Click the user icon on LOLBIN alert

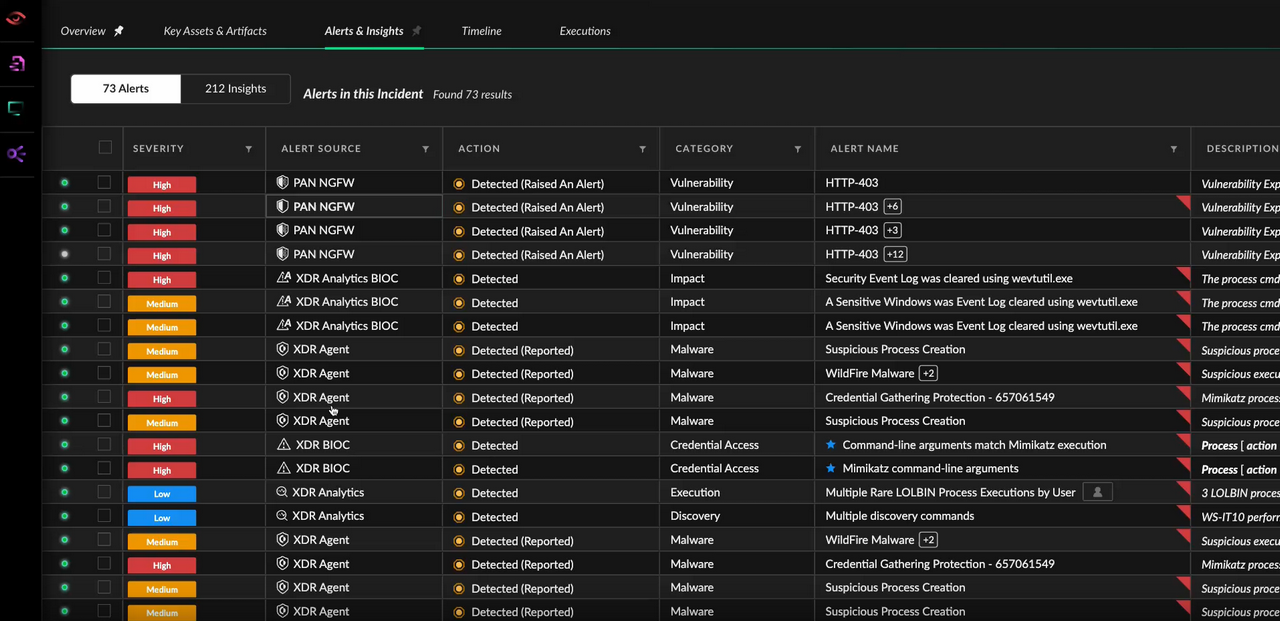point(1097,492)
